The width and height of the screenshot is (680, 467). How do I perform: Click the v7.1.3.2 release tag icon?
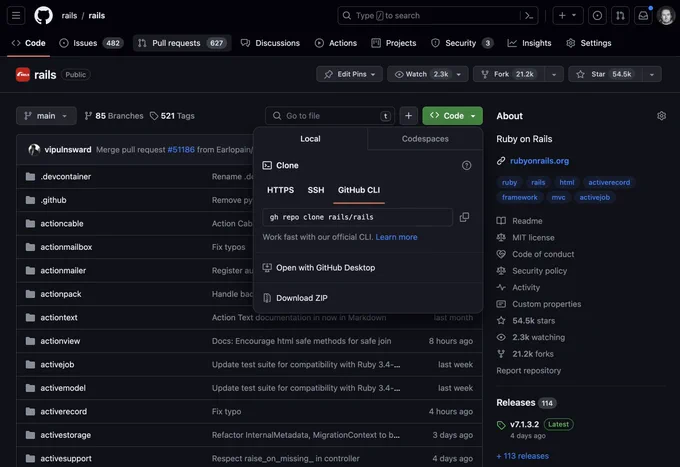[501, 425]
